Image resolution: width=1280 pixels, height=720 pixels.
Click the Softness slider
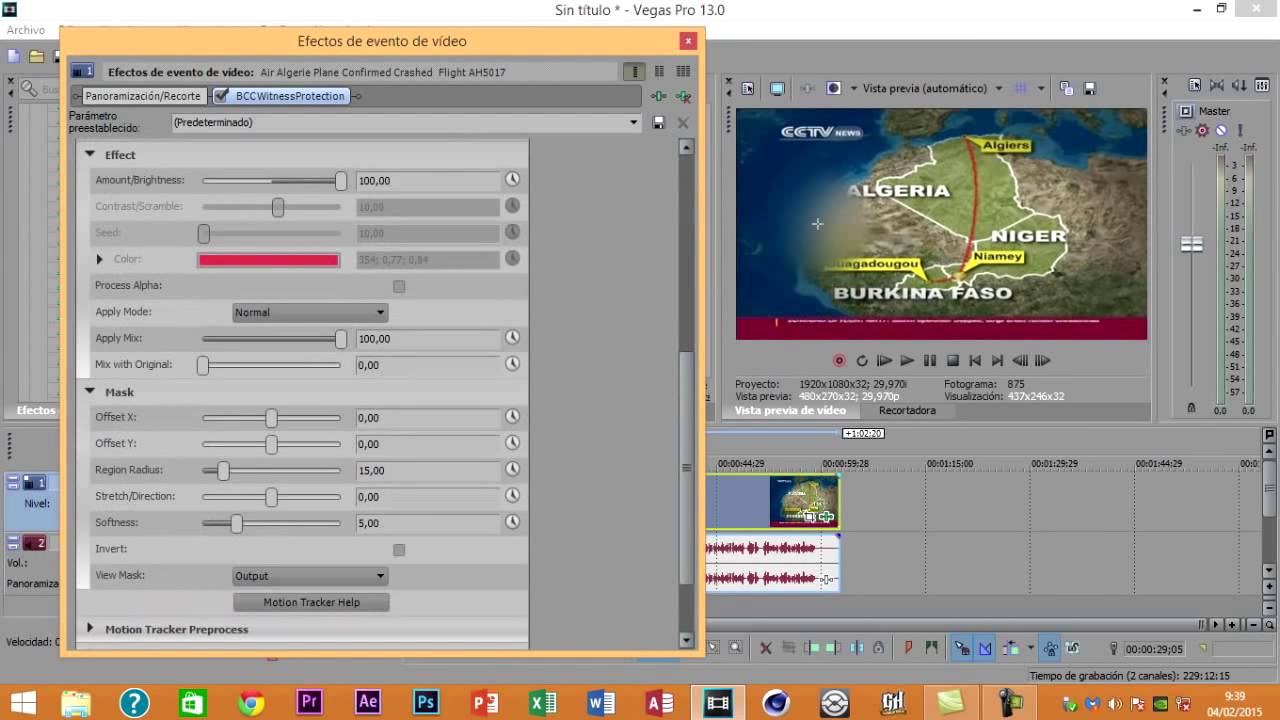[272, 523]
